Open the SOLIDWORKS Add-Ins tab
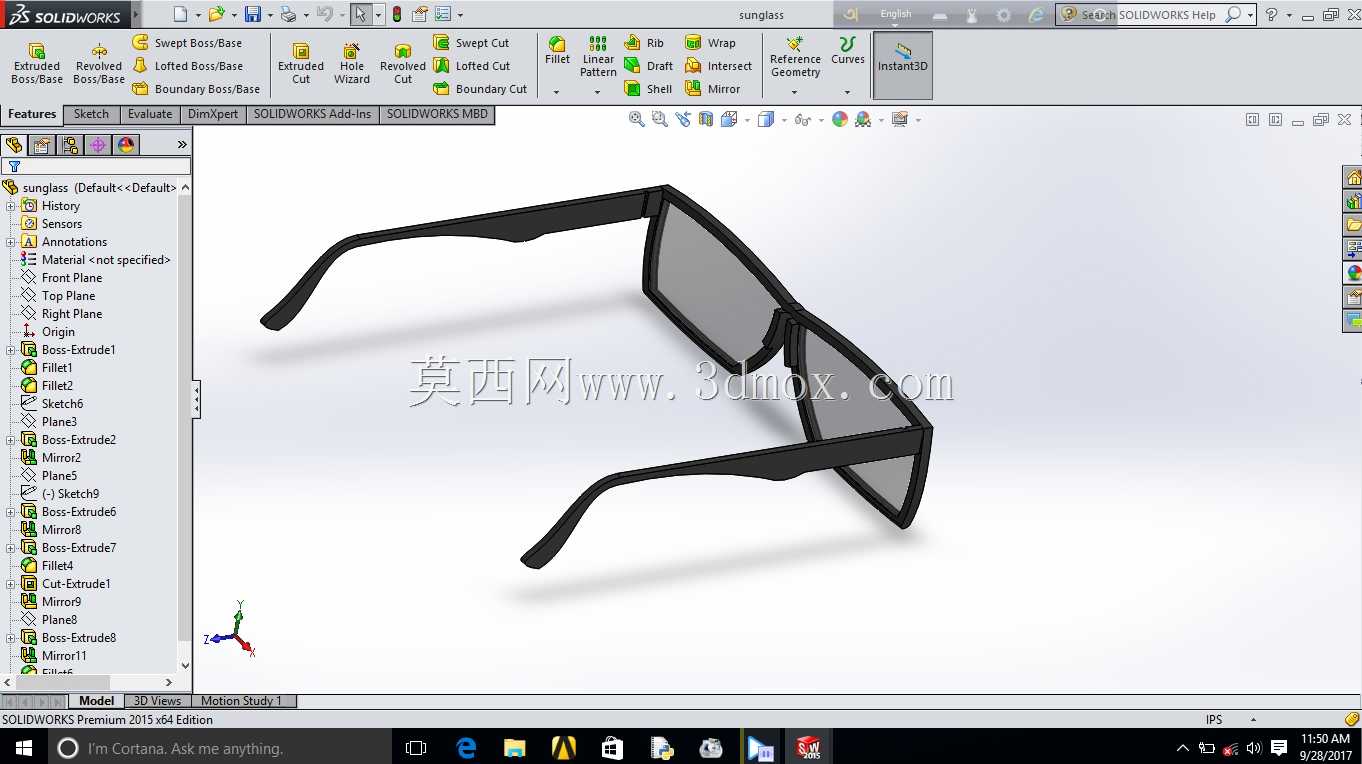 (312, 114)
